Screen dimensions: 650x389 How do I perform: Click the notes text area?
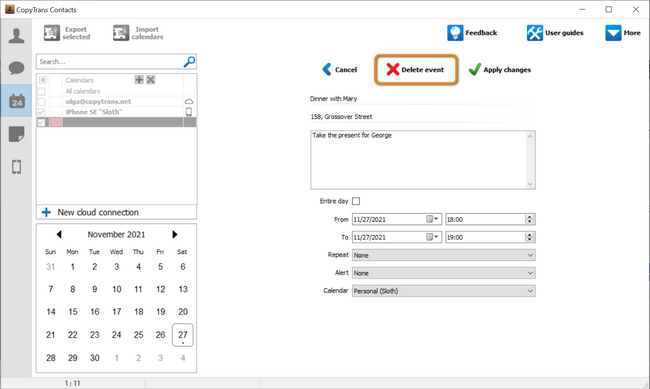point(418,160)
